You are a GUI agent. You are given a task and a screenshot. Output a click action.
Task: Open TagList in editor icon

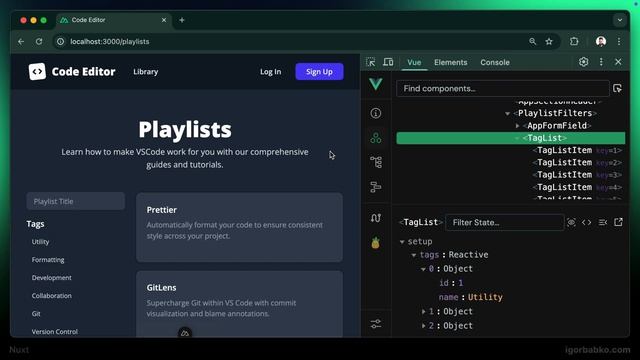pyautogui.click(x=618, y=222)
